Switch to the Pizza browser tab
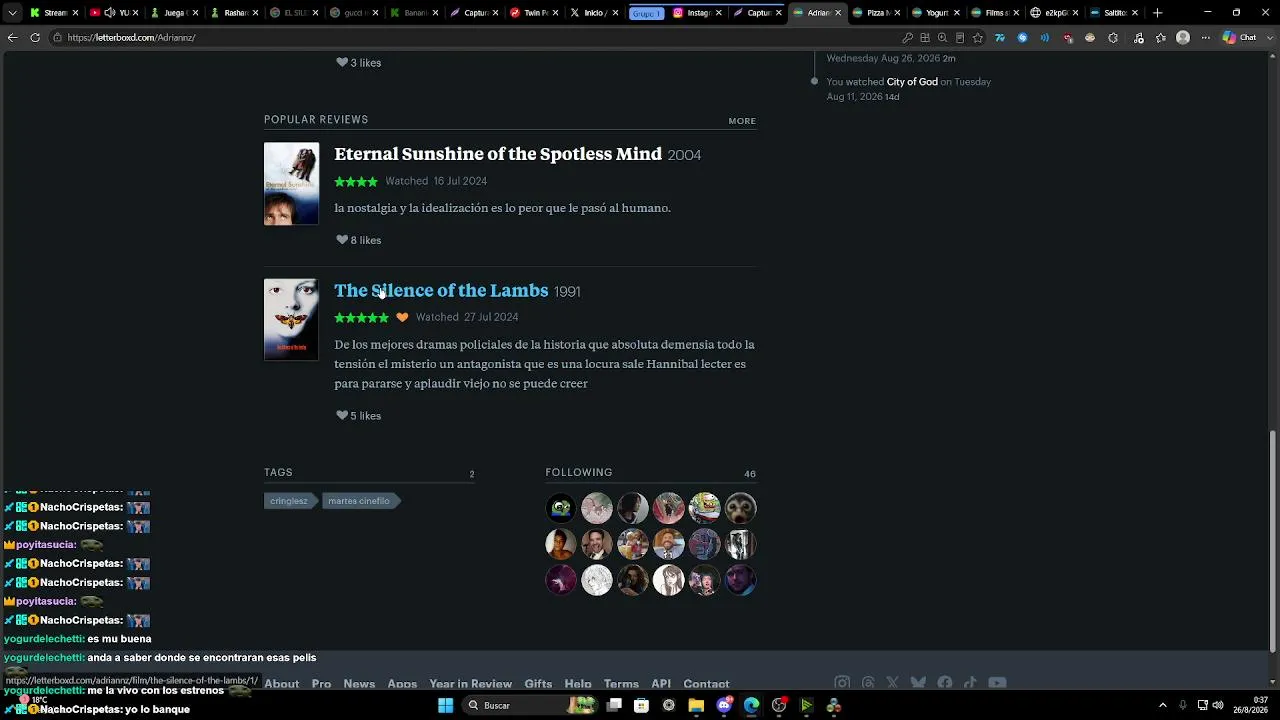The height and width of the screenshot is (720, 1280). (877, 13)
